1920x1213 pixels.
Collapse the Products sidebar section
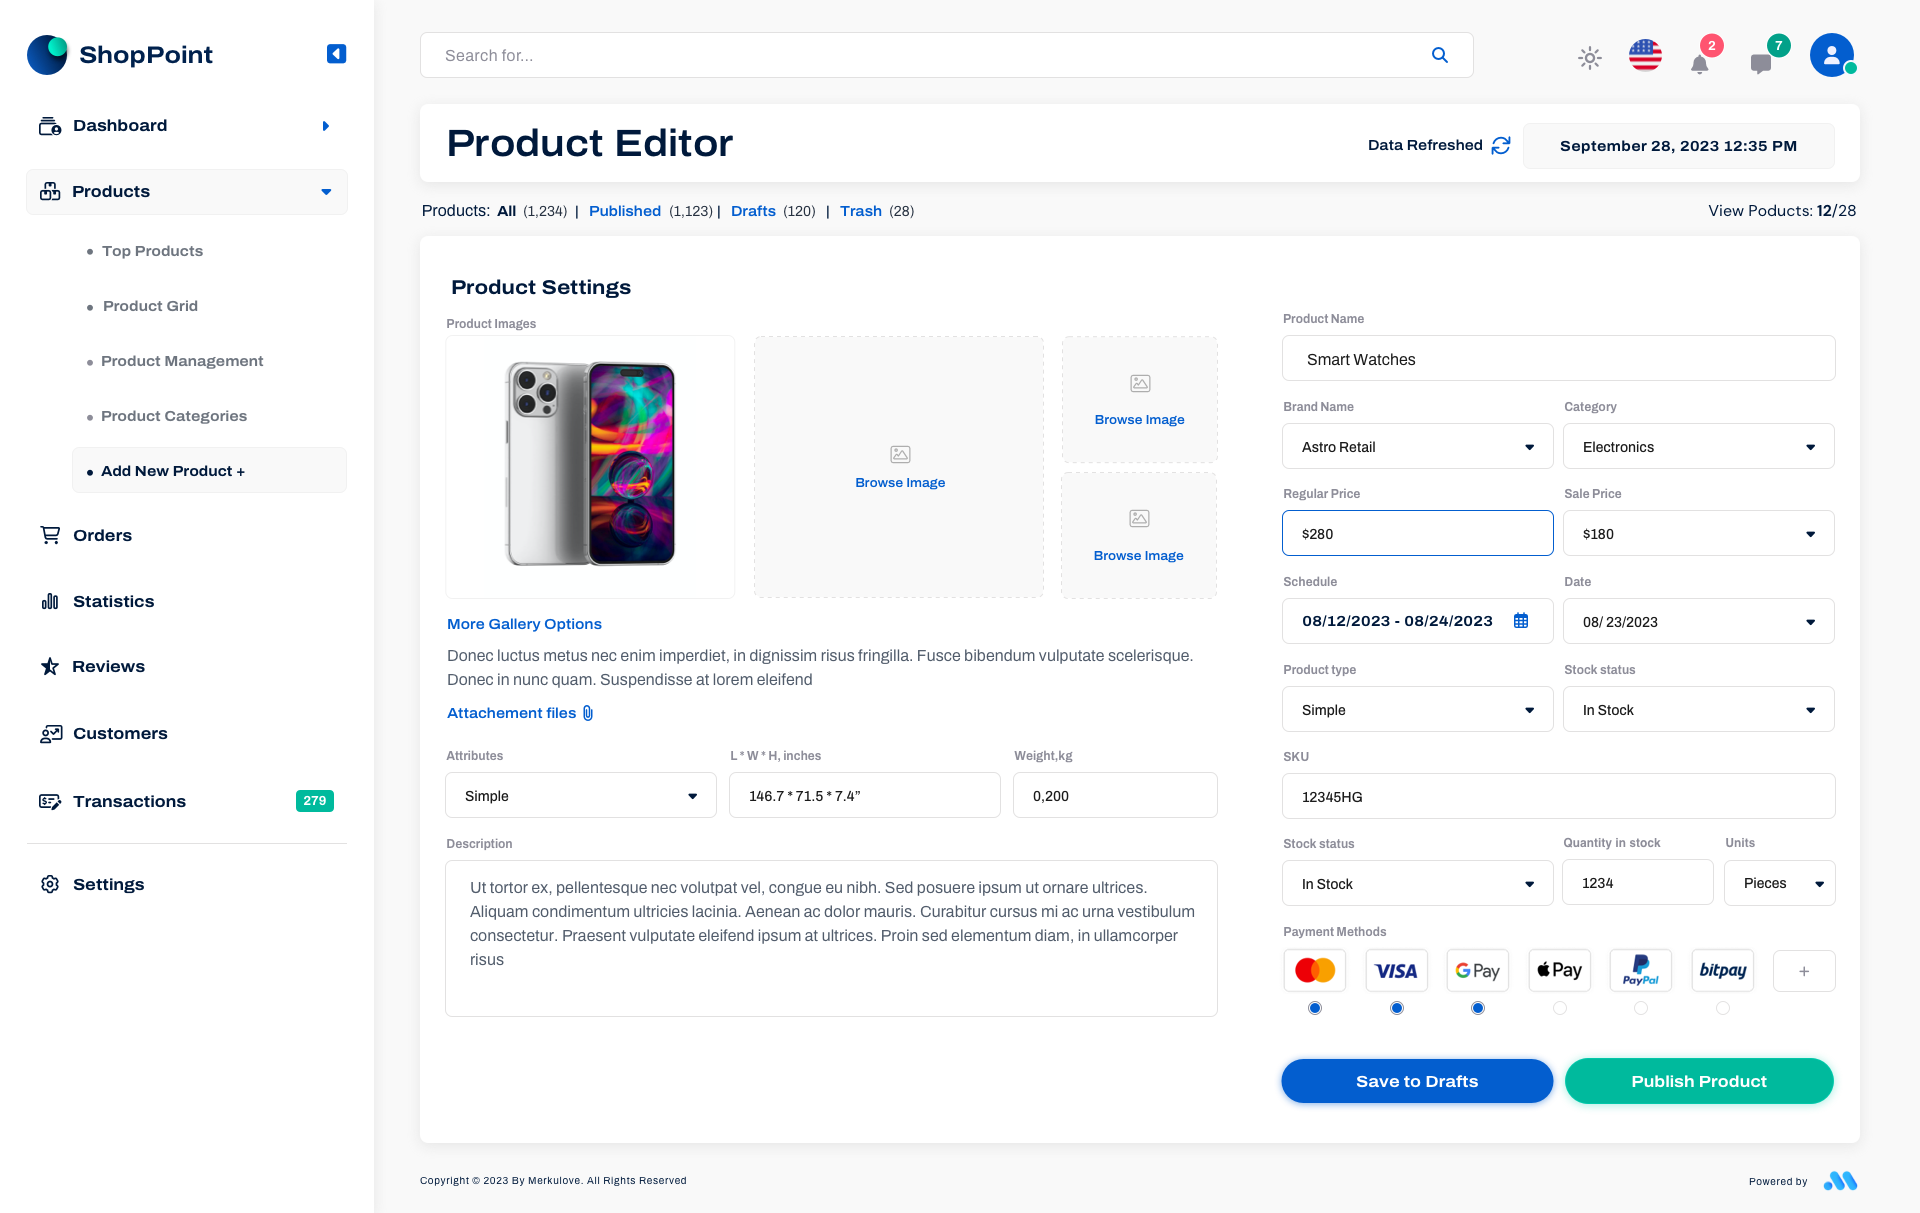[326, 191]
